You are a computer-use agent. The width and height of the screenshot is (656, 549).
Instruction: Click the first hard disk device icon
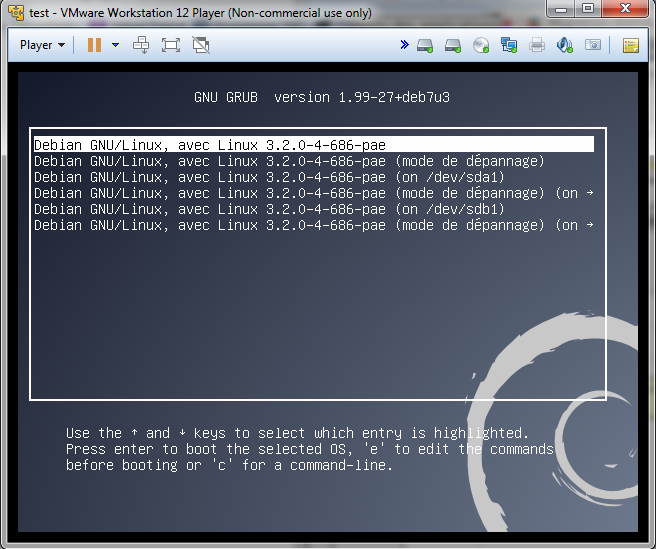[x=425, y=45]
